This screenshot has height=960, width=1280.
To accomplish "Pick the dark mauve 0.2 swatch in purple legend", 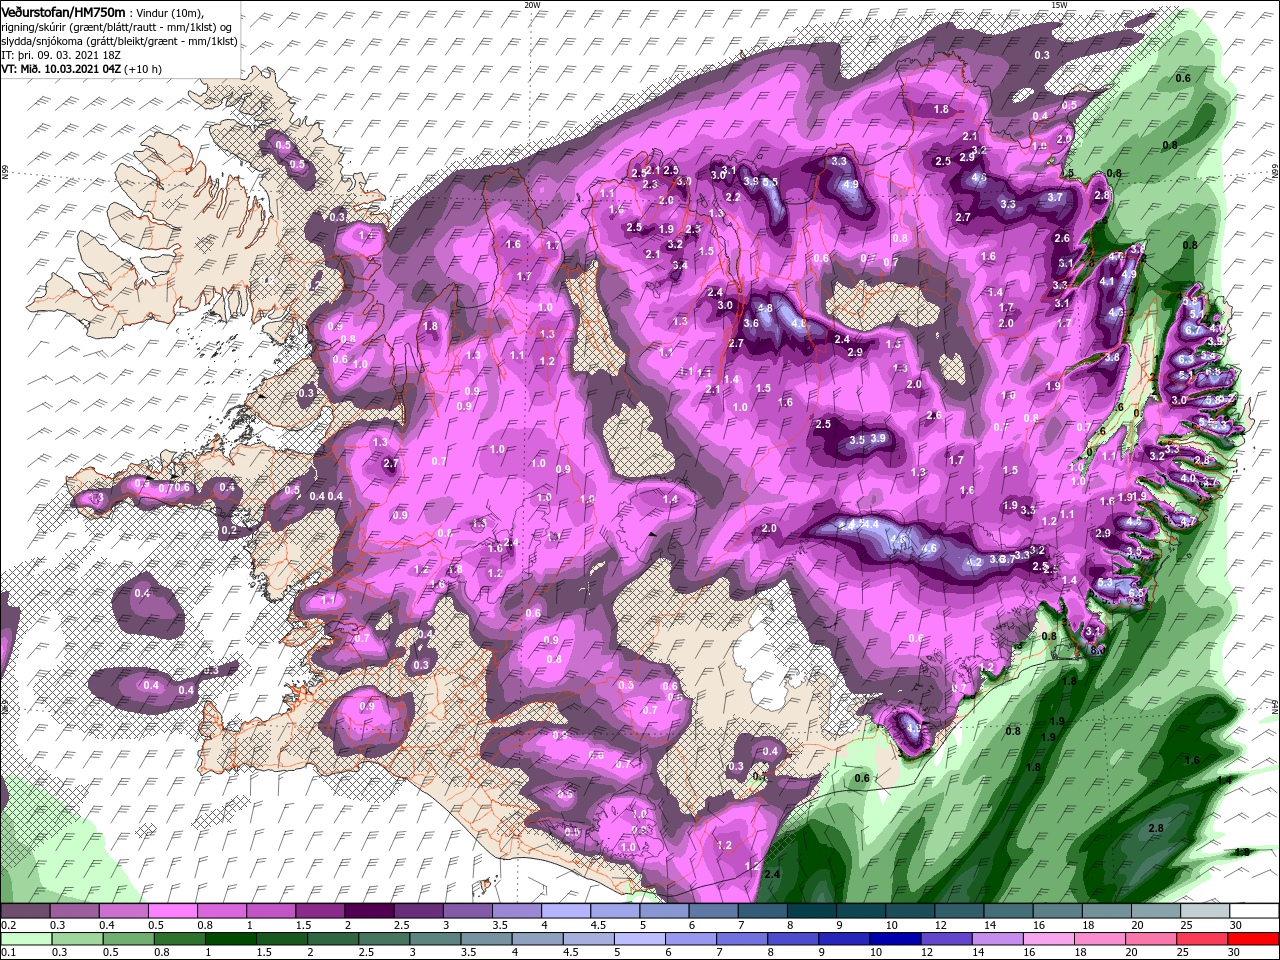I will pyautogui.click(x=25, y=911).
